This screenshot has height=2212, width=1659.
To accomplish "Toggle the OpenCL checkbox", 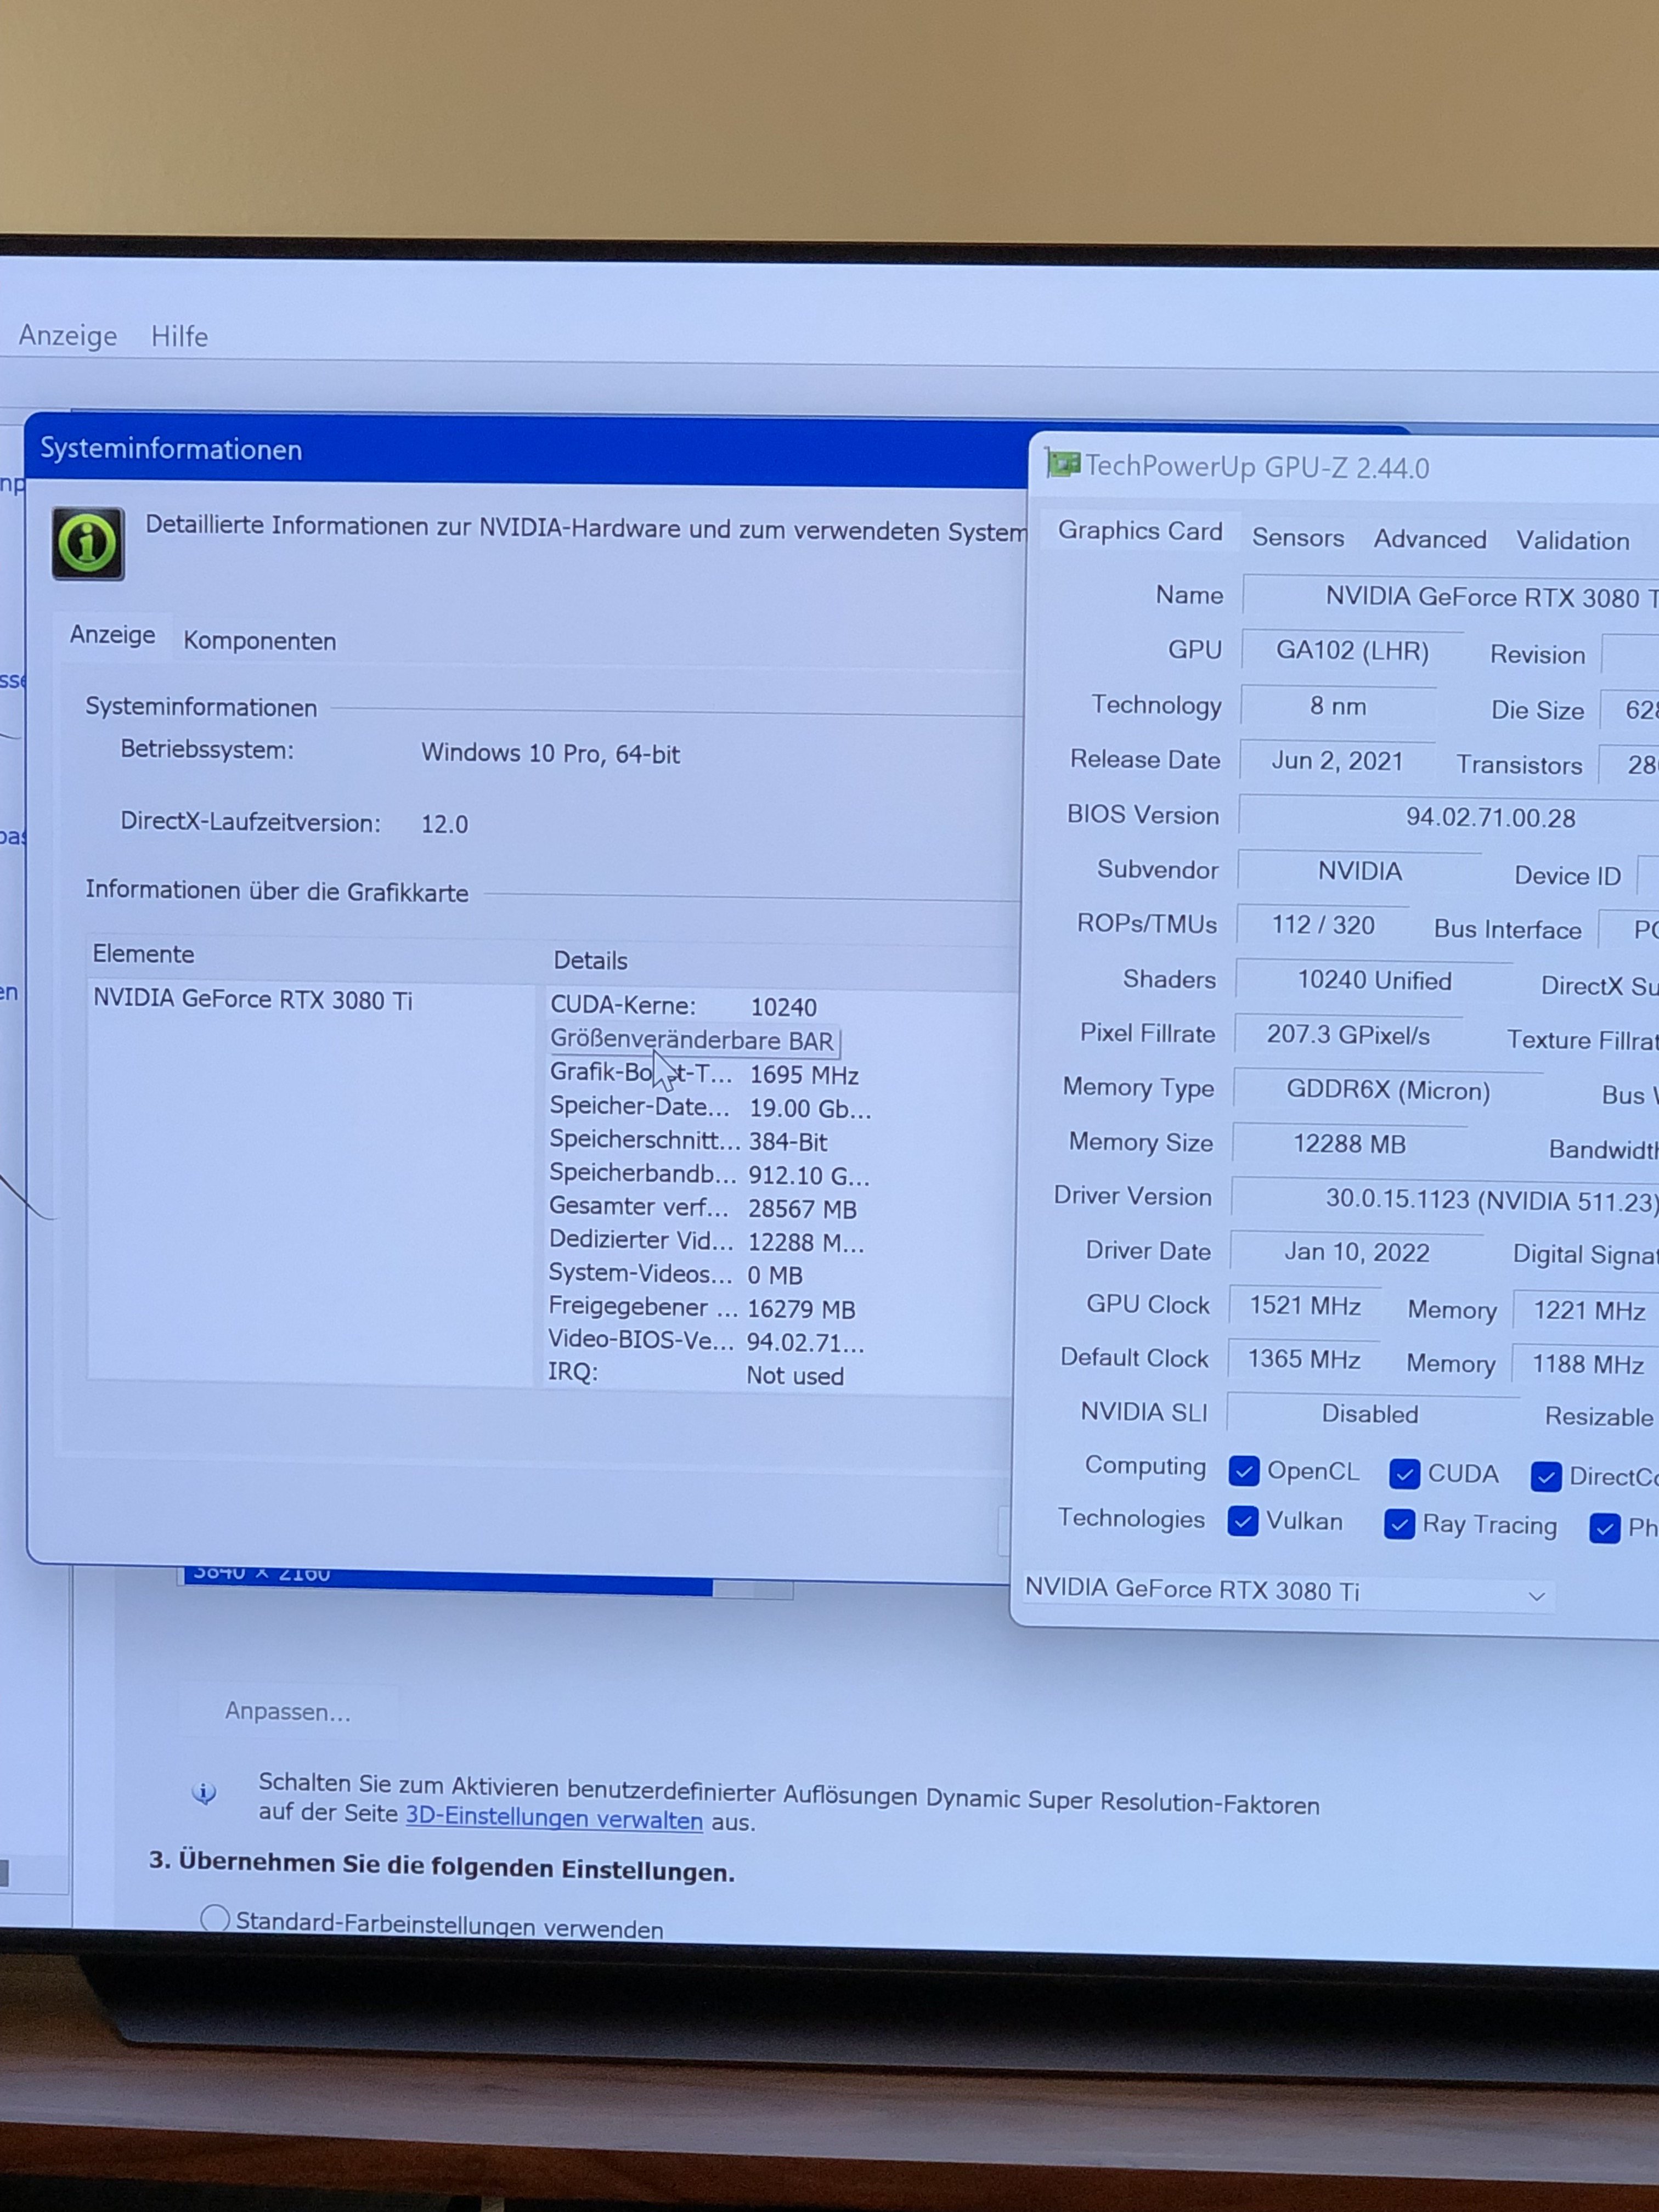I will tap(1243, 1471).
